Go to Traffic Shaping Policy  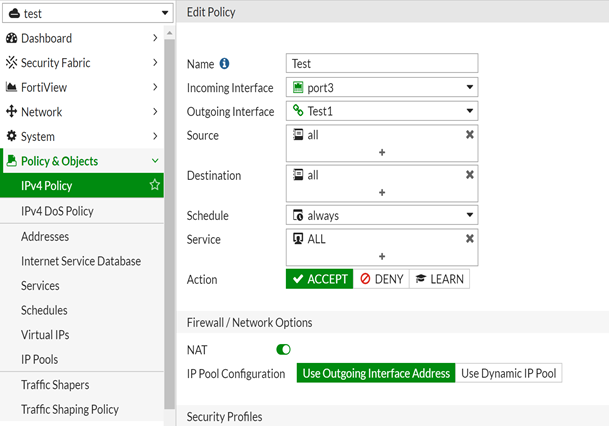click(x=70, y=409)
